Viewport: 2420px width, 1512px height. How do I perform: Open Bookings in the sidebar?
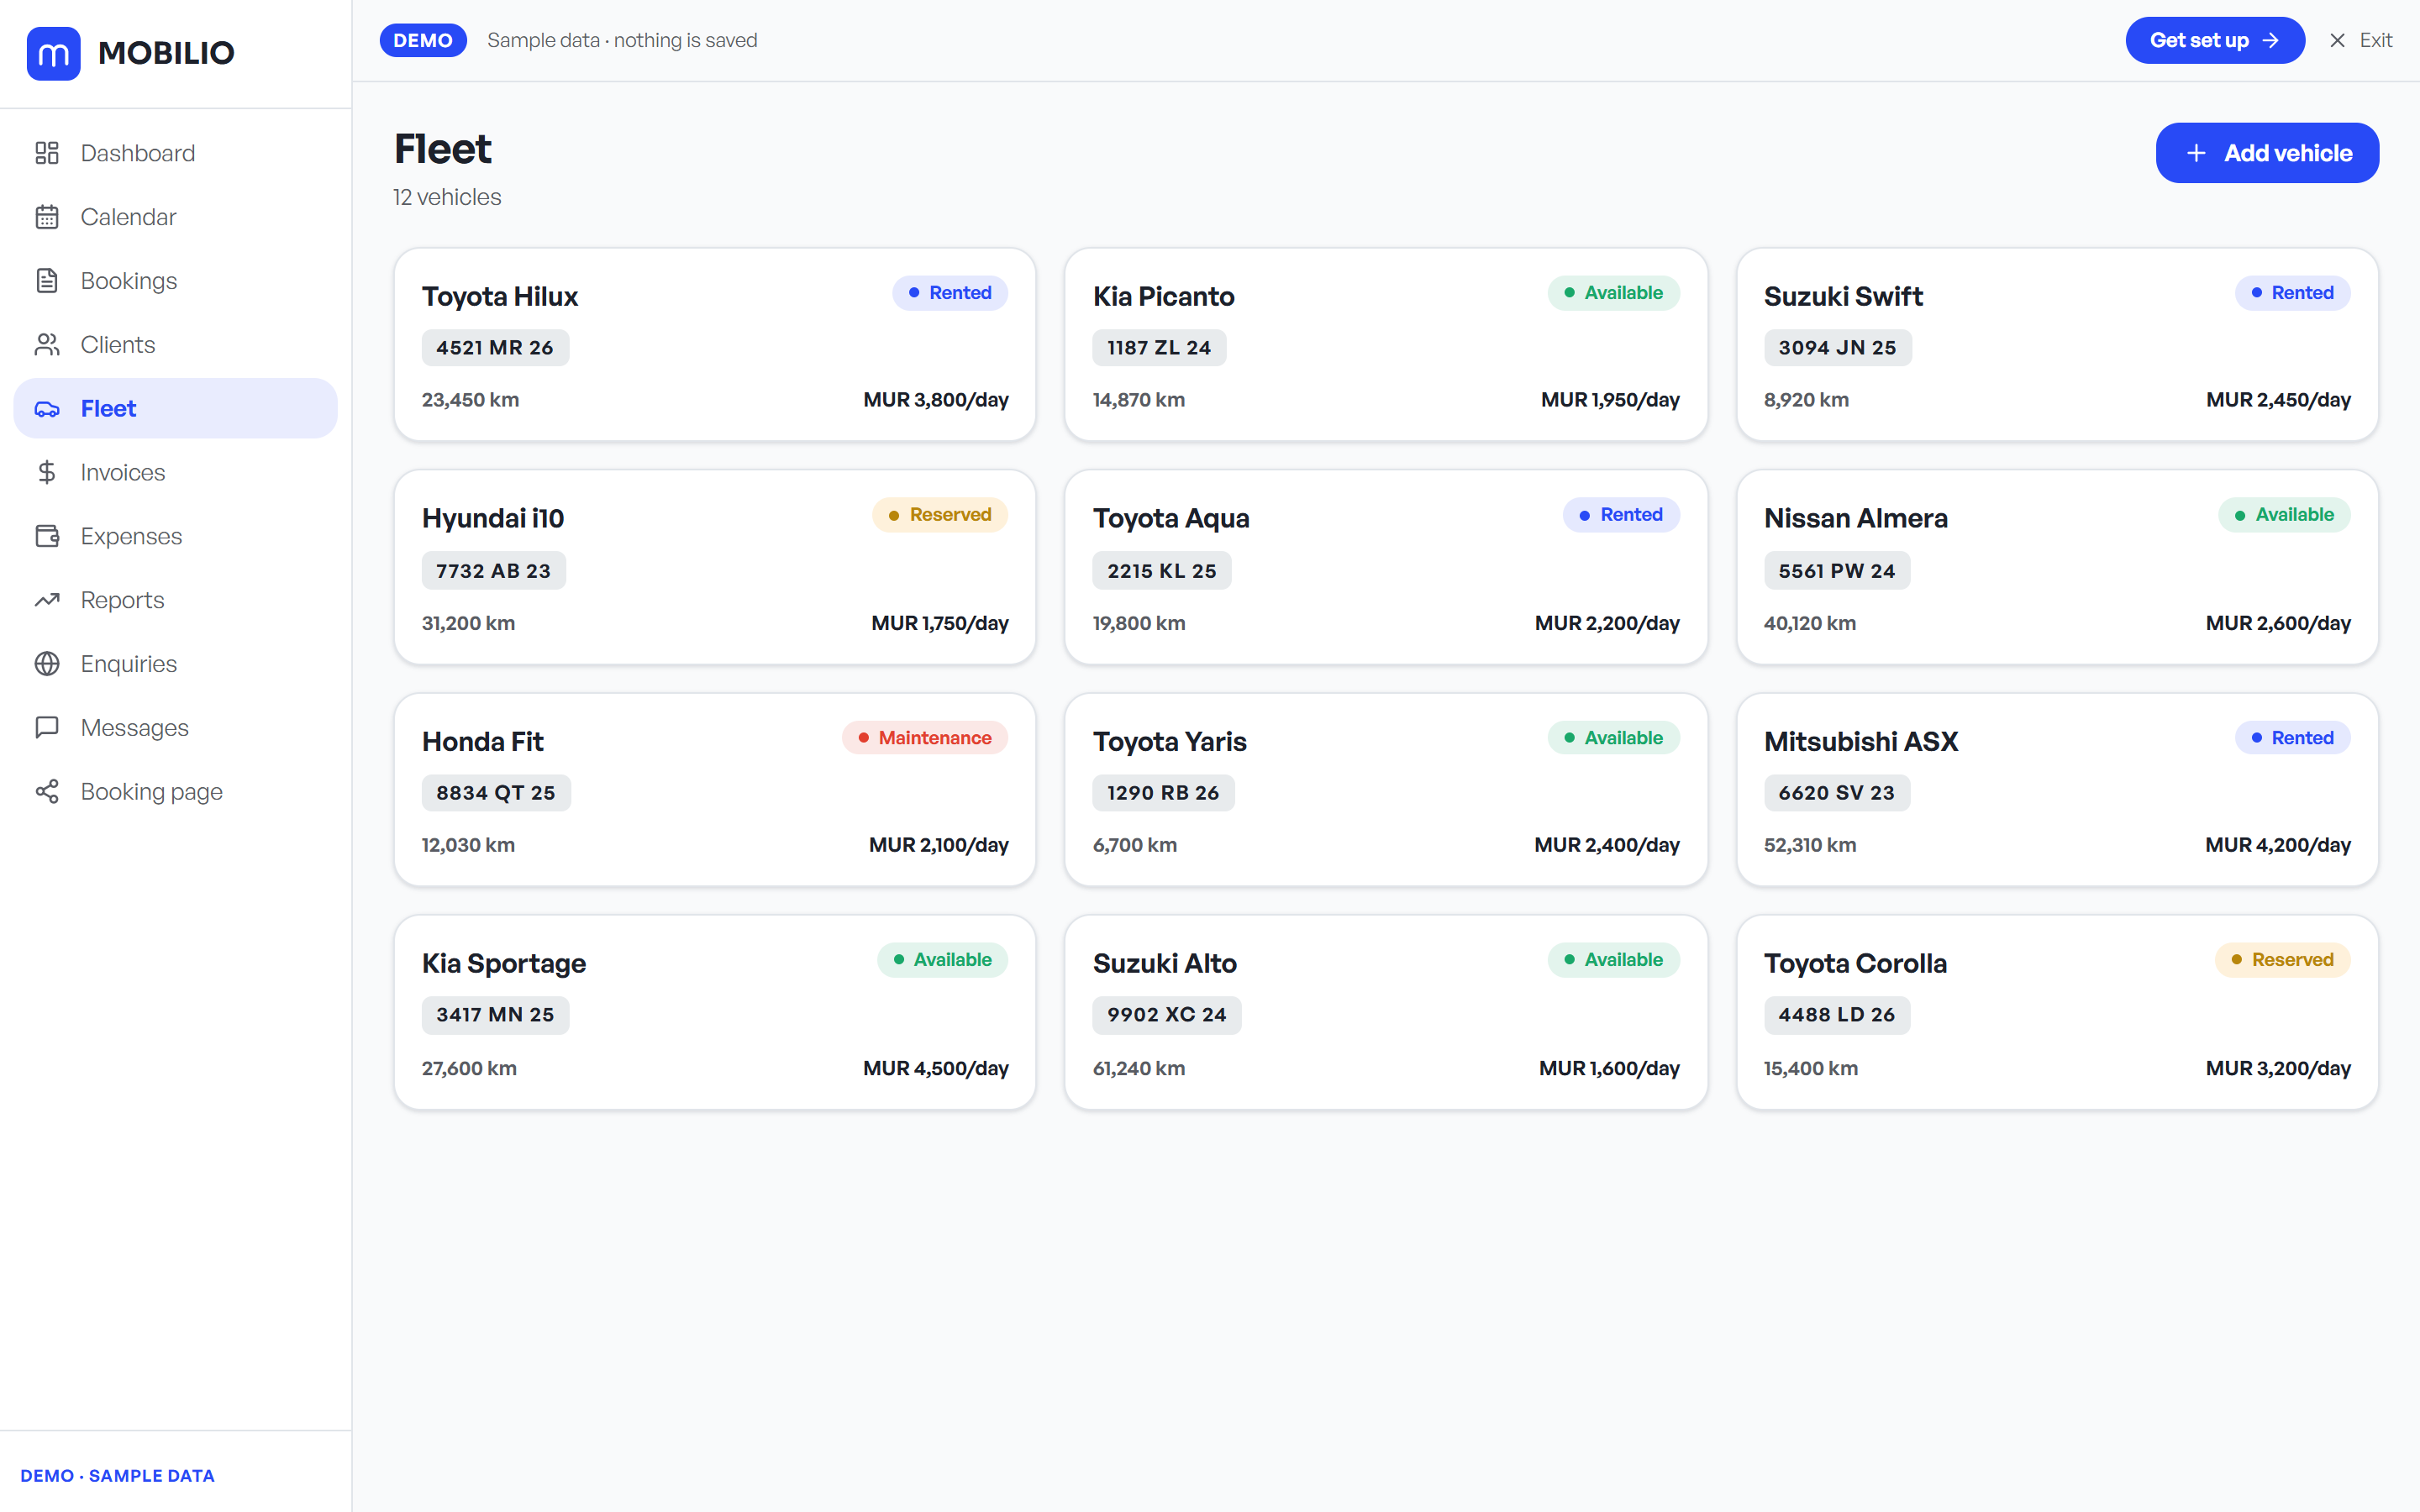176,281
